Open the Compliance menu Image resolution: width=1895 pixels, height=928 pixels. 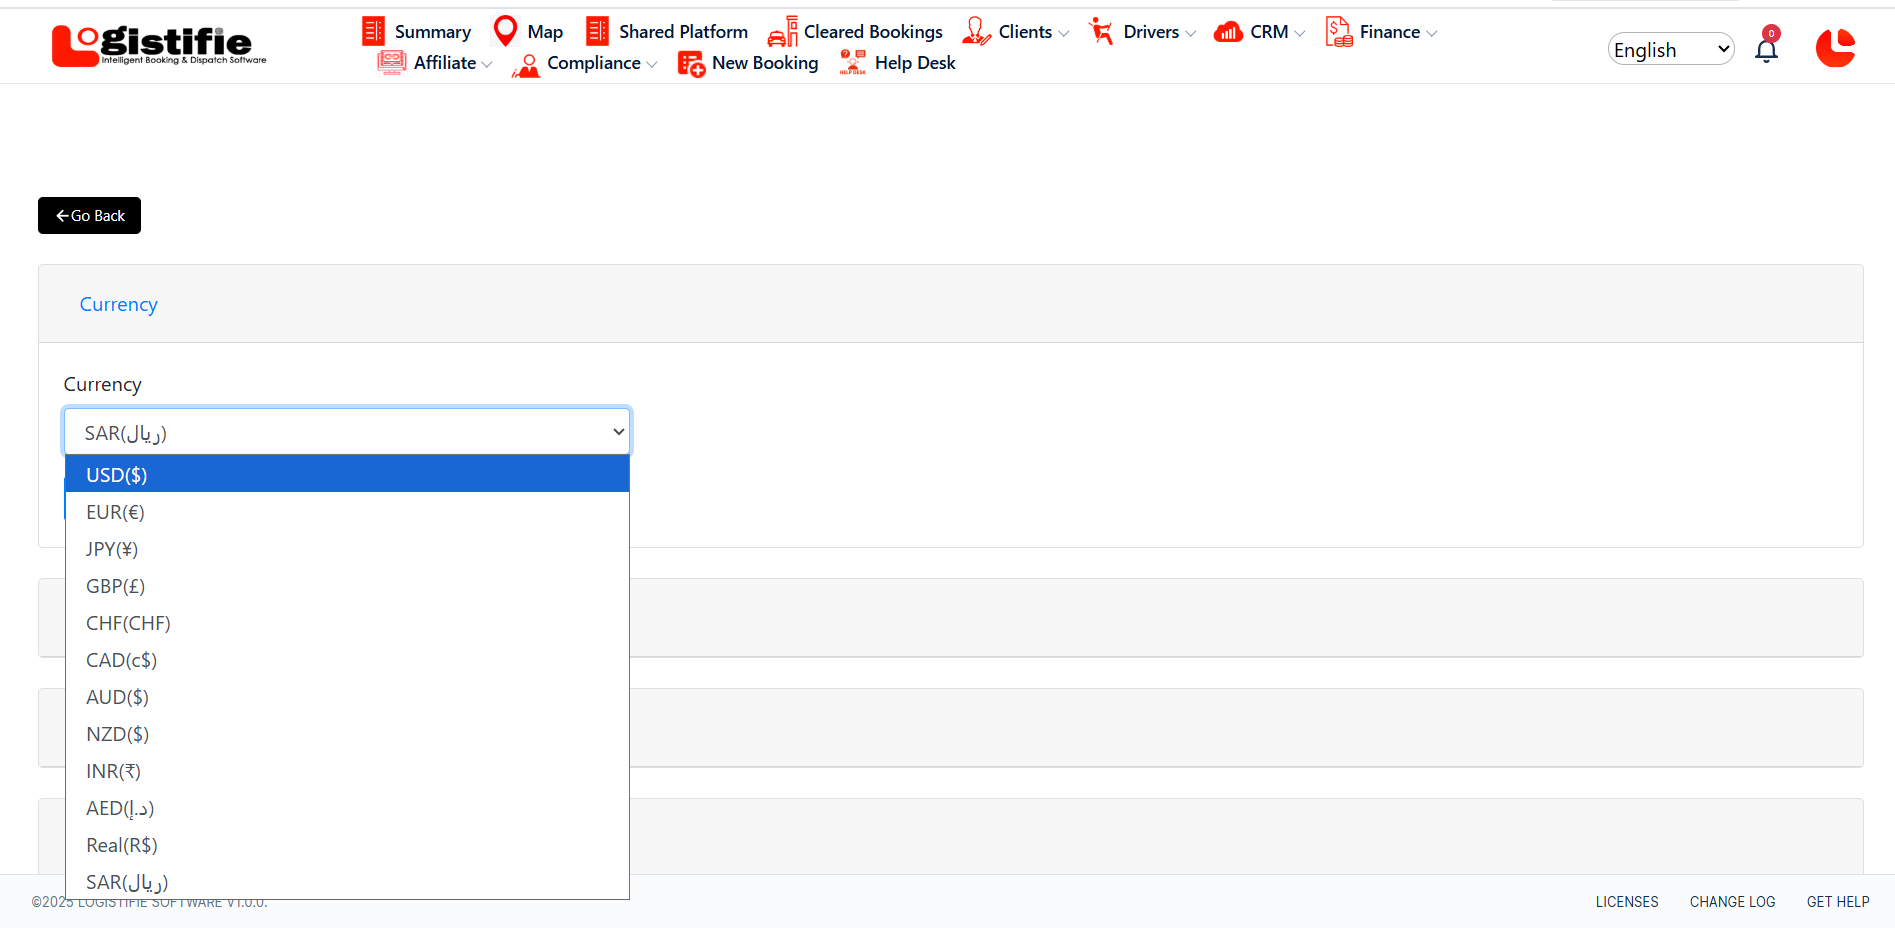tap(593, 63)
